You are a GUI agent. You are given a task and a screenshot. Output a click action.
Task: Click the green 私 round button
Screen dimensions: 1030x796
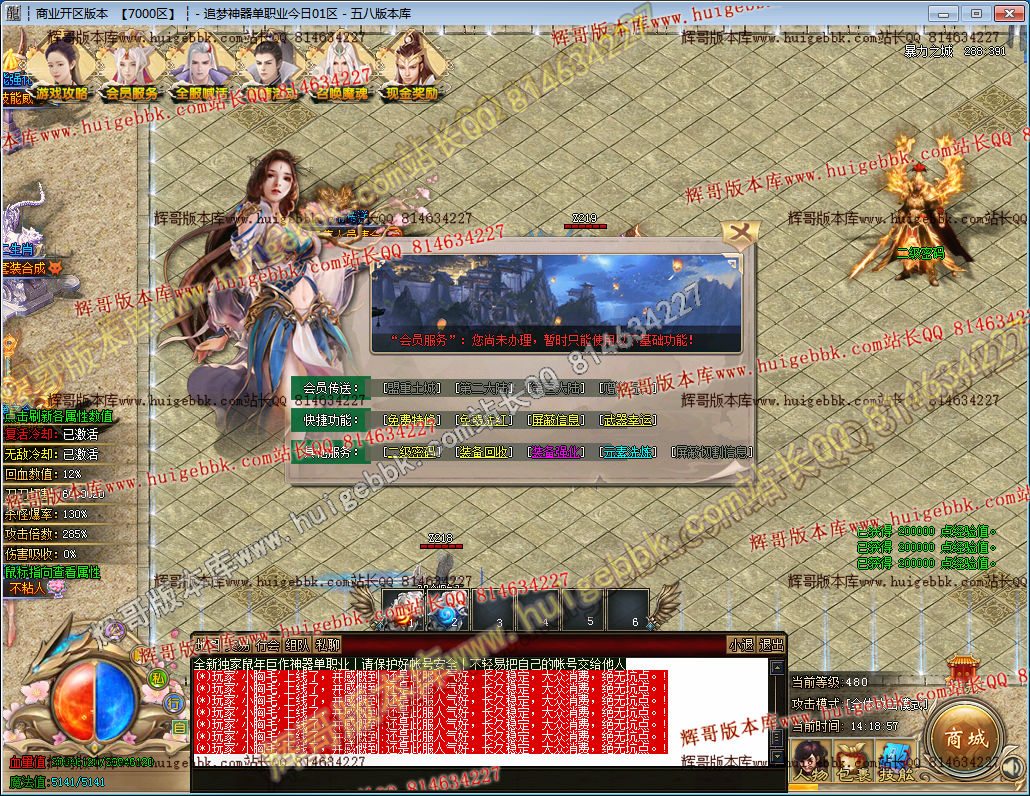[158, 678]
